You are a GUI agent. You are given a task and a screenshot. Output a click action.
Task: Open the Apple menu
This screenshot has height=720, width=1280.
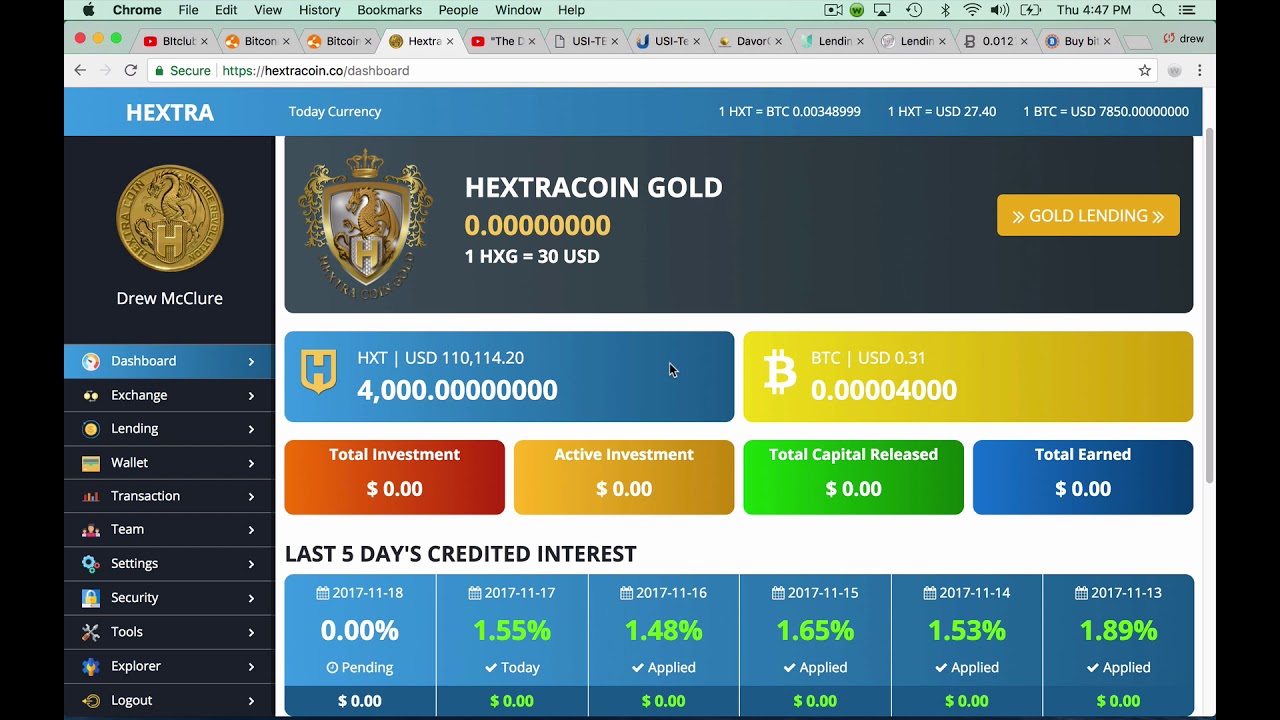[88, 10]
